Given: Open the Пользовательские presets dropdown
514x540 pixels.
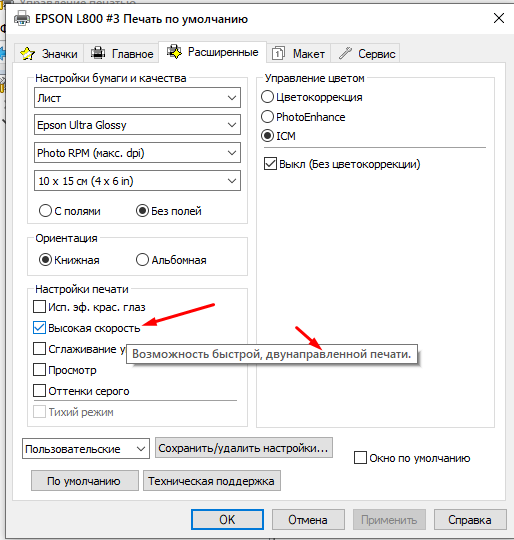Looking at the screenshot, I should click(x=86, y=449).
